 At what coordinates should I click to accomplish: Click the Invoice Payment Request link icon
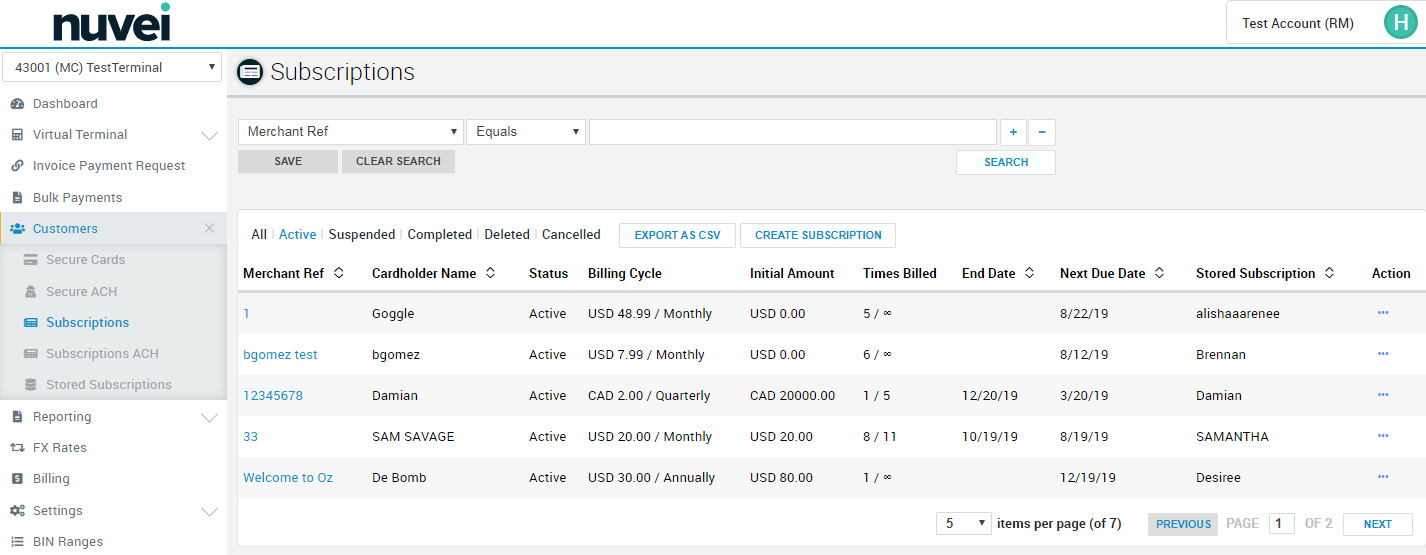coord(17,166)
